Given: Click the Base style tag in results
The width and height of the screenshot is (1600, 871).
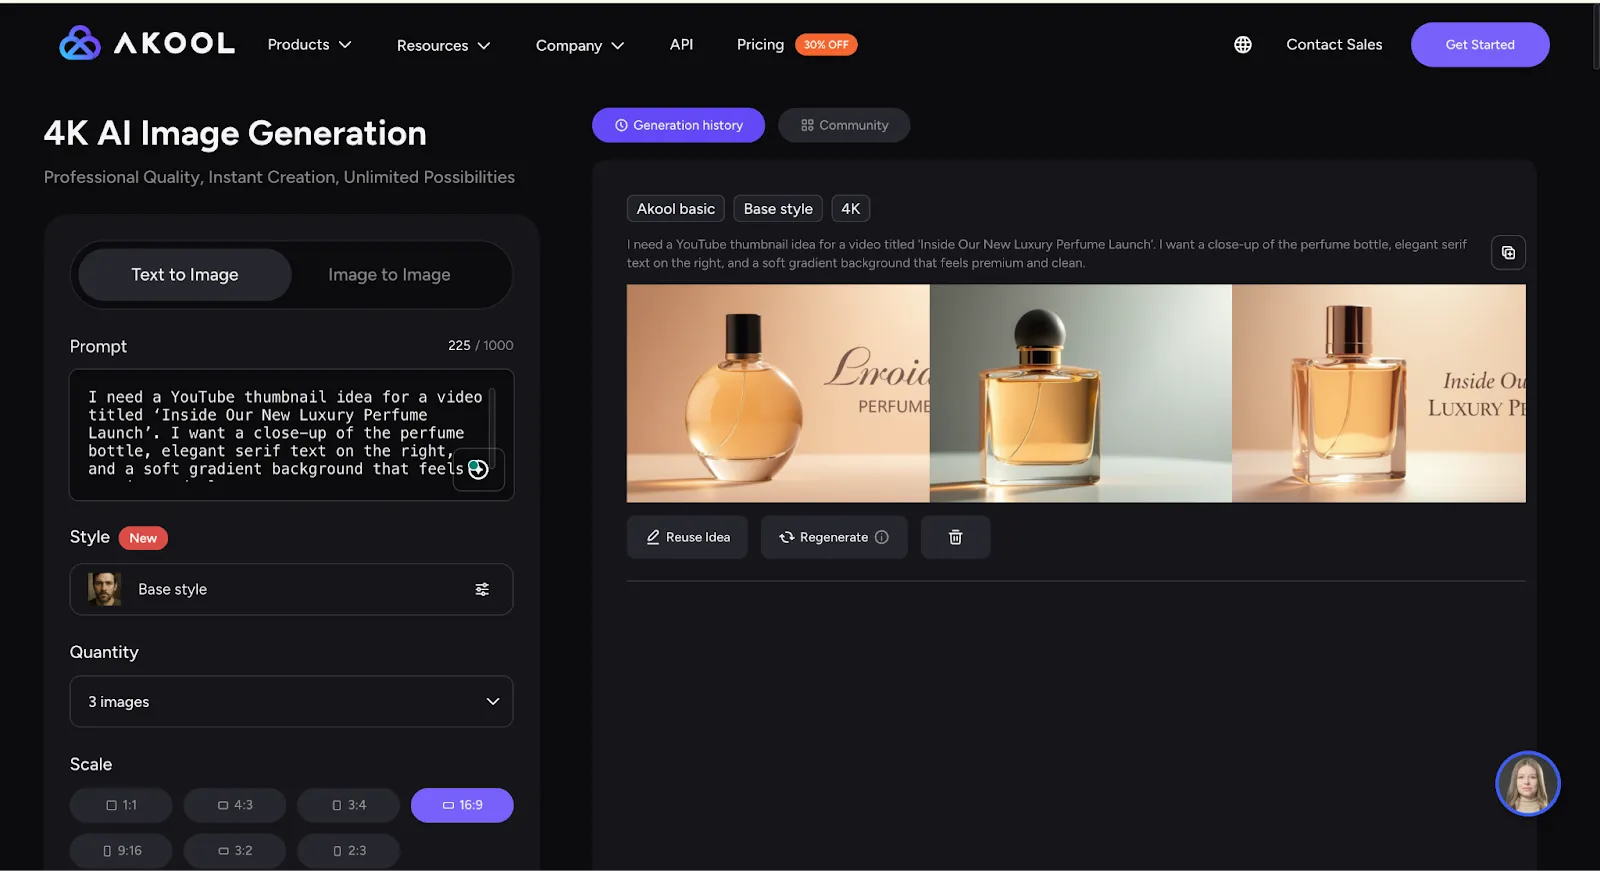Looking at the screenshot, I should point(778,208).
